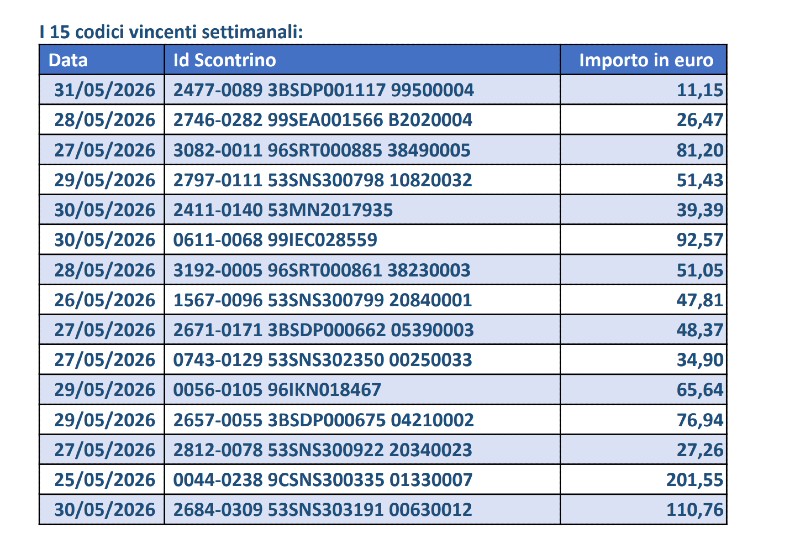Click amount cell 11,15

[699, 90]
